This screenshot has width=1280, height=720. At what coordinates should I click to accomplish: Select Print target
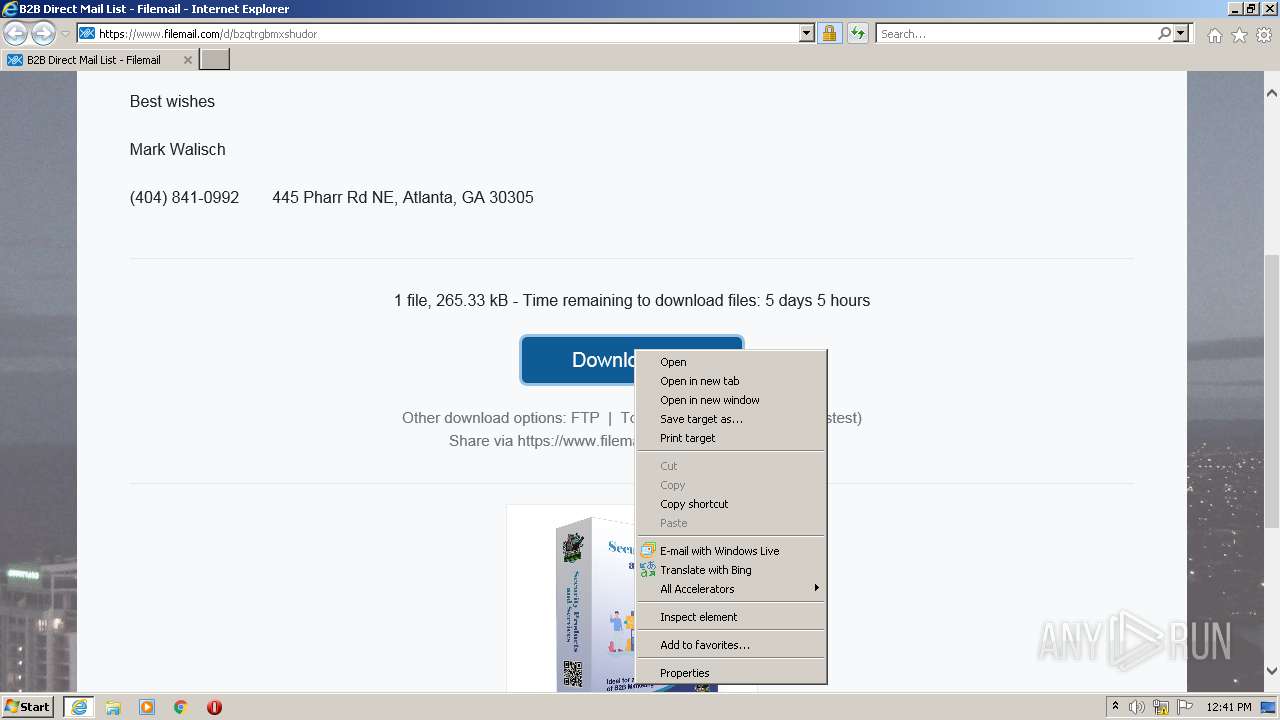[731, 438]
